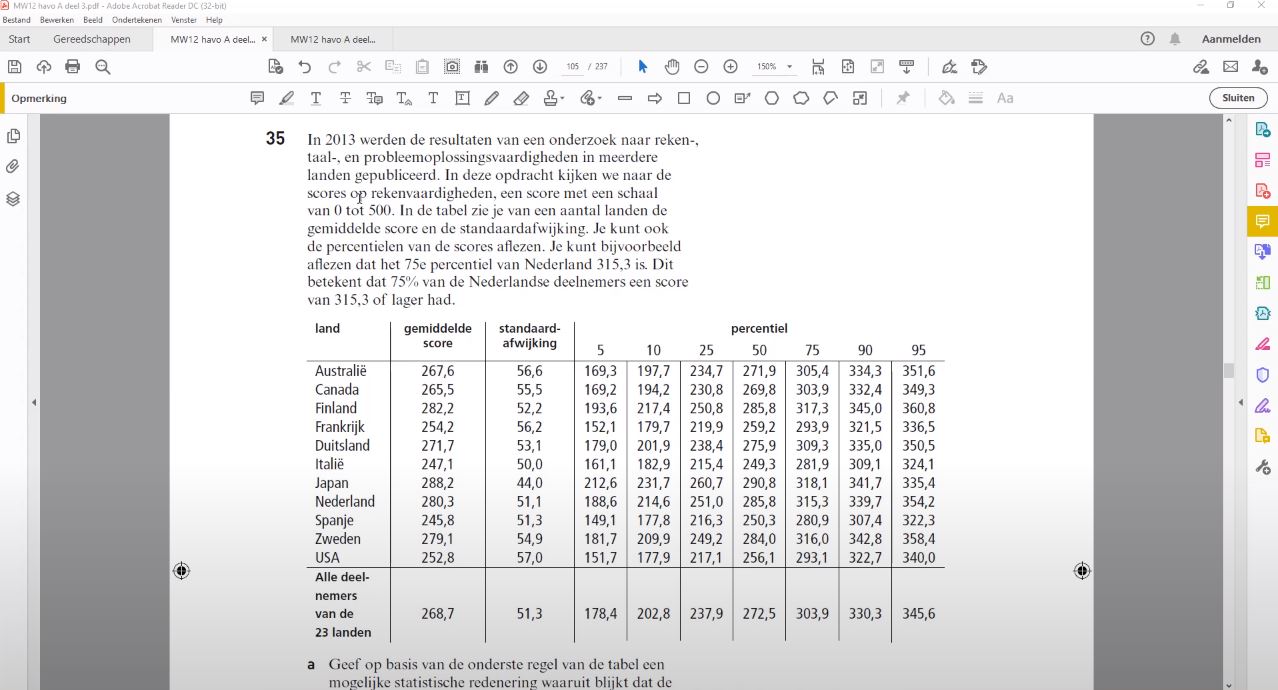1278x690 pixels.
Task: Upload the document to the cloud
Action: click(x=44, y=67)
